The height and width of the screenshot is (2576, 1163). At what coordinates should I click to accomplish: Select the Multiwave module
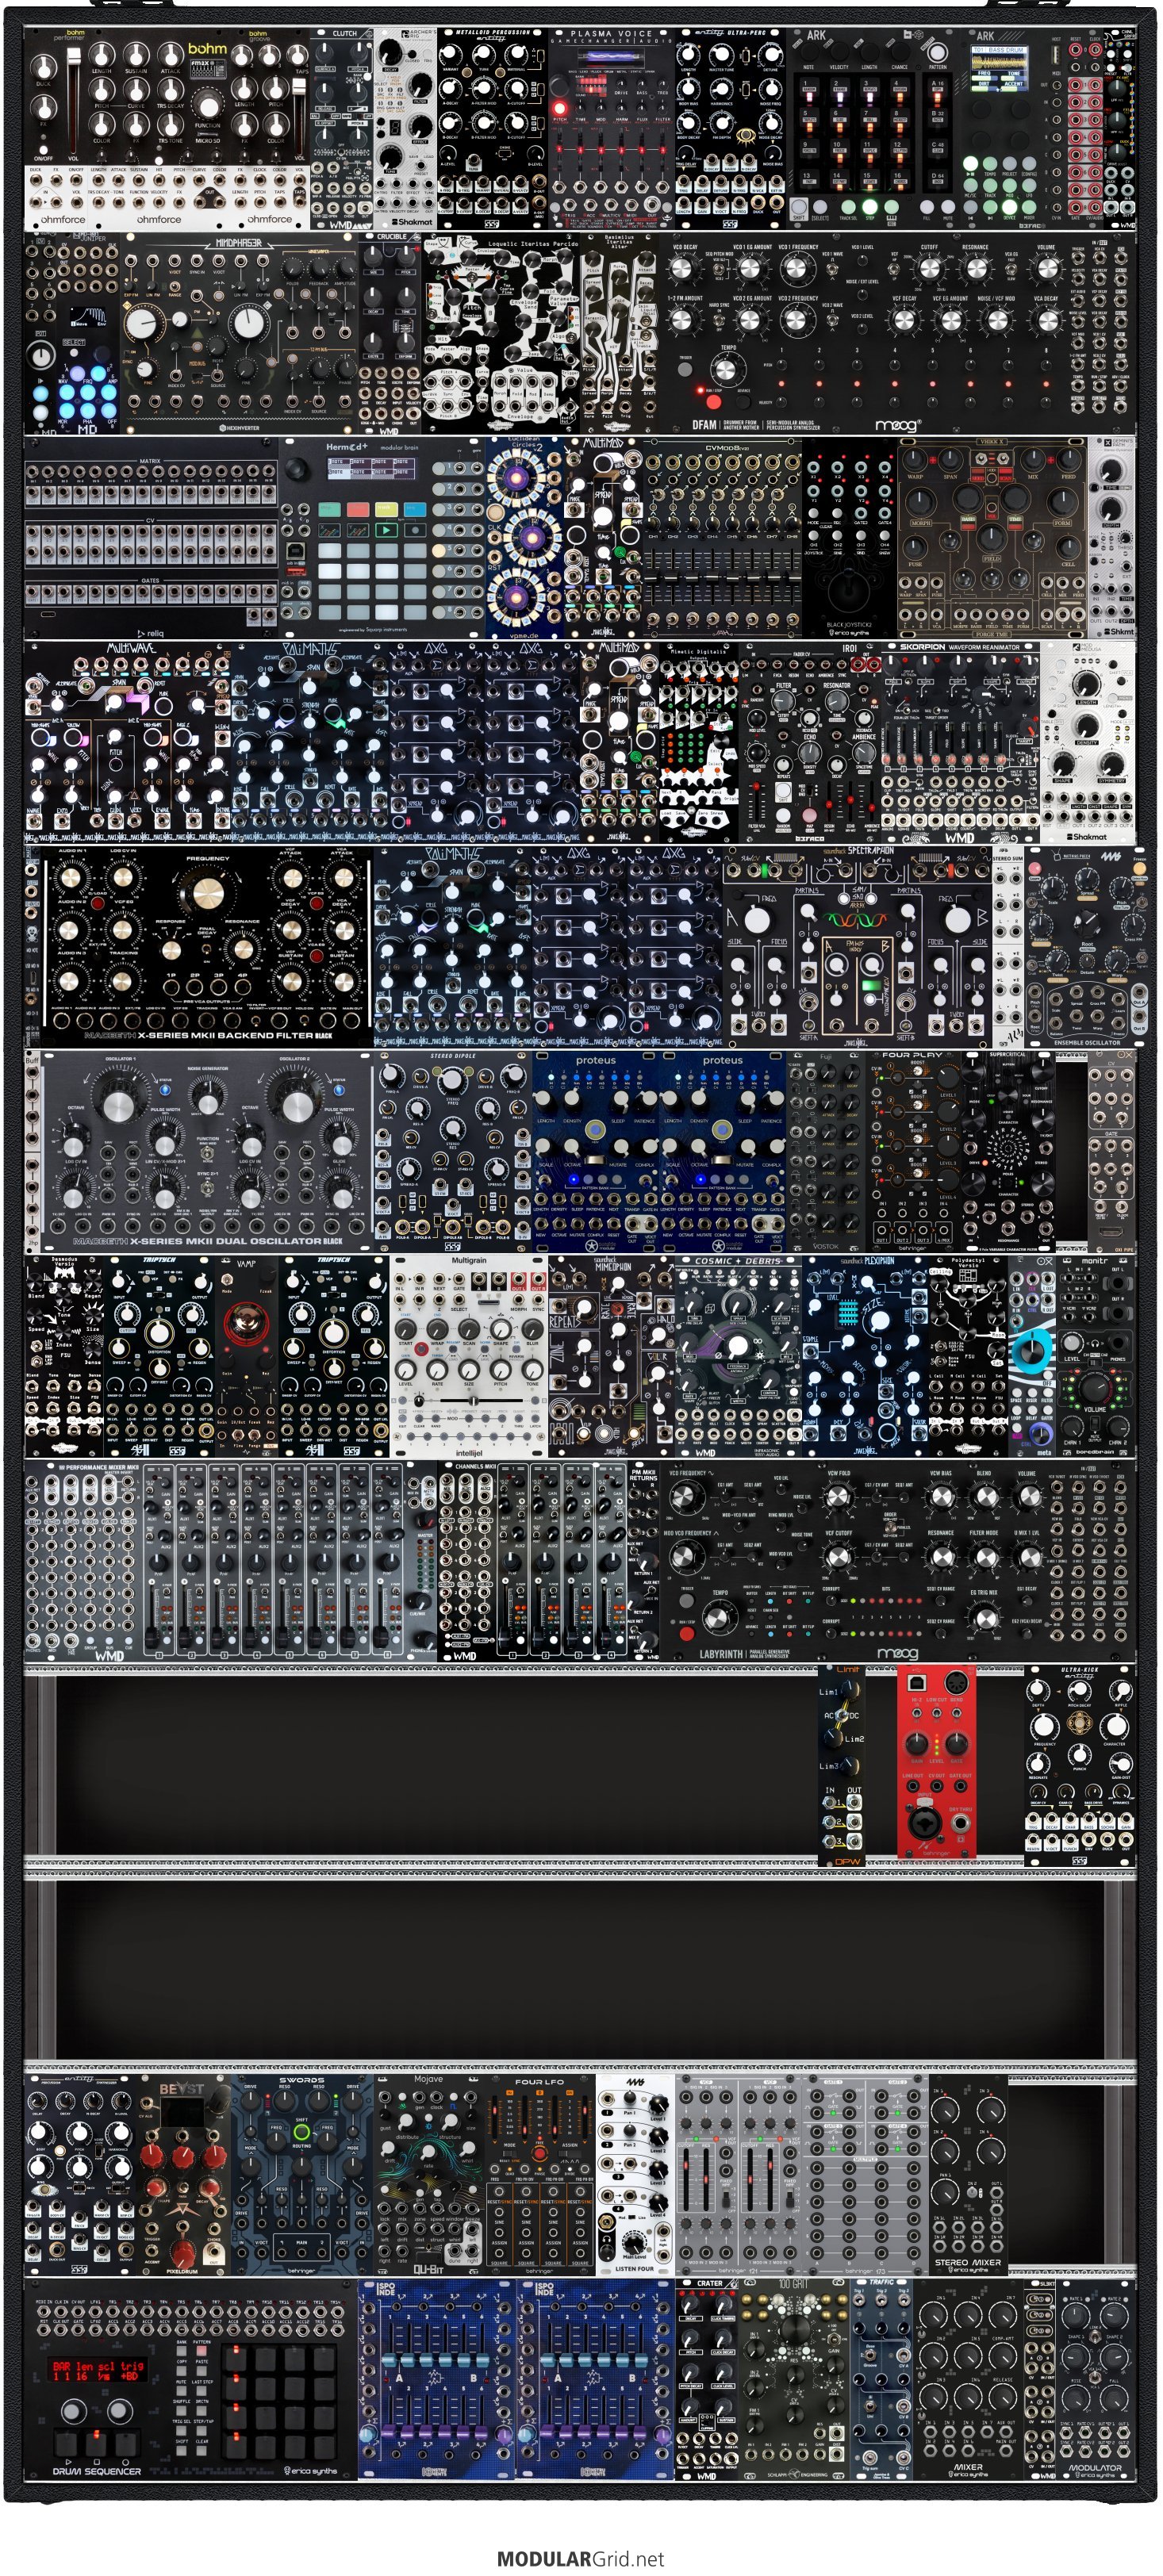[x=127, y=743]
